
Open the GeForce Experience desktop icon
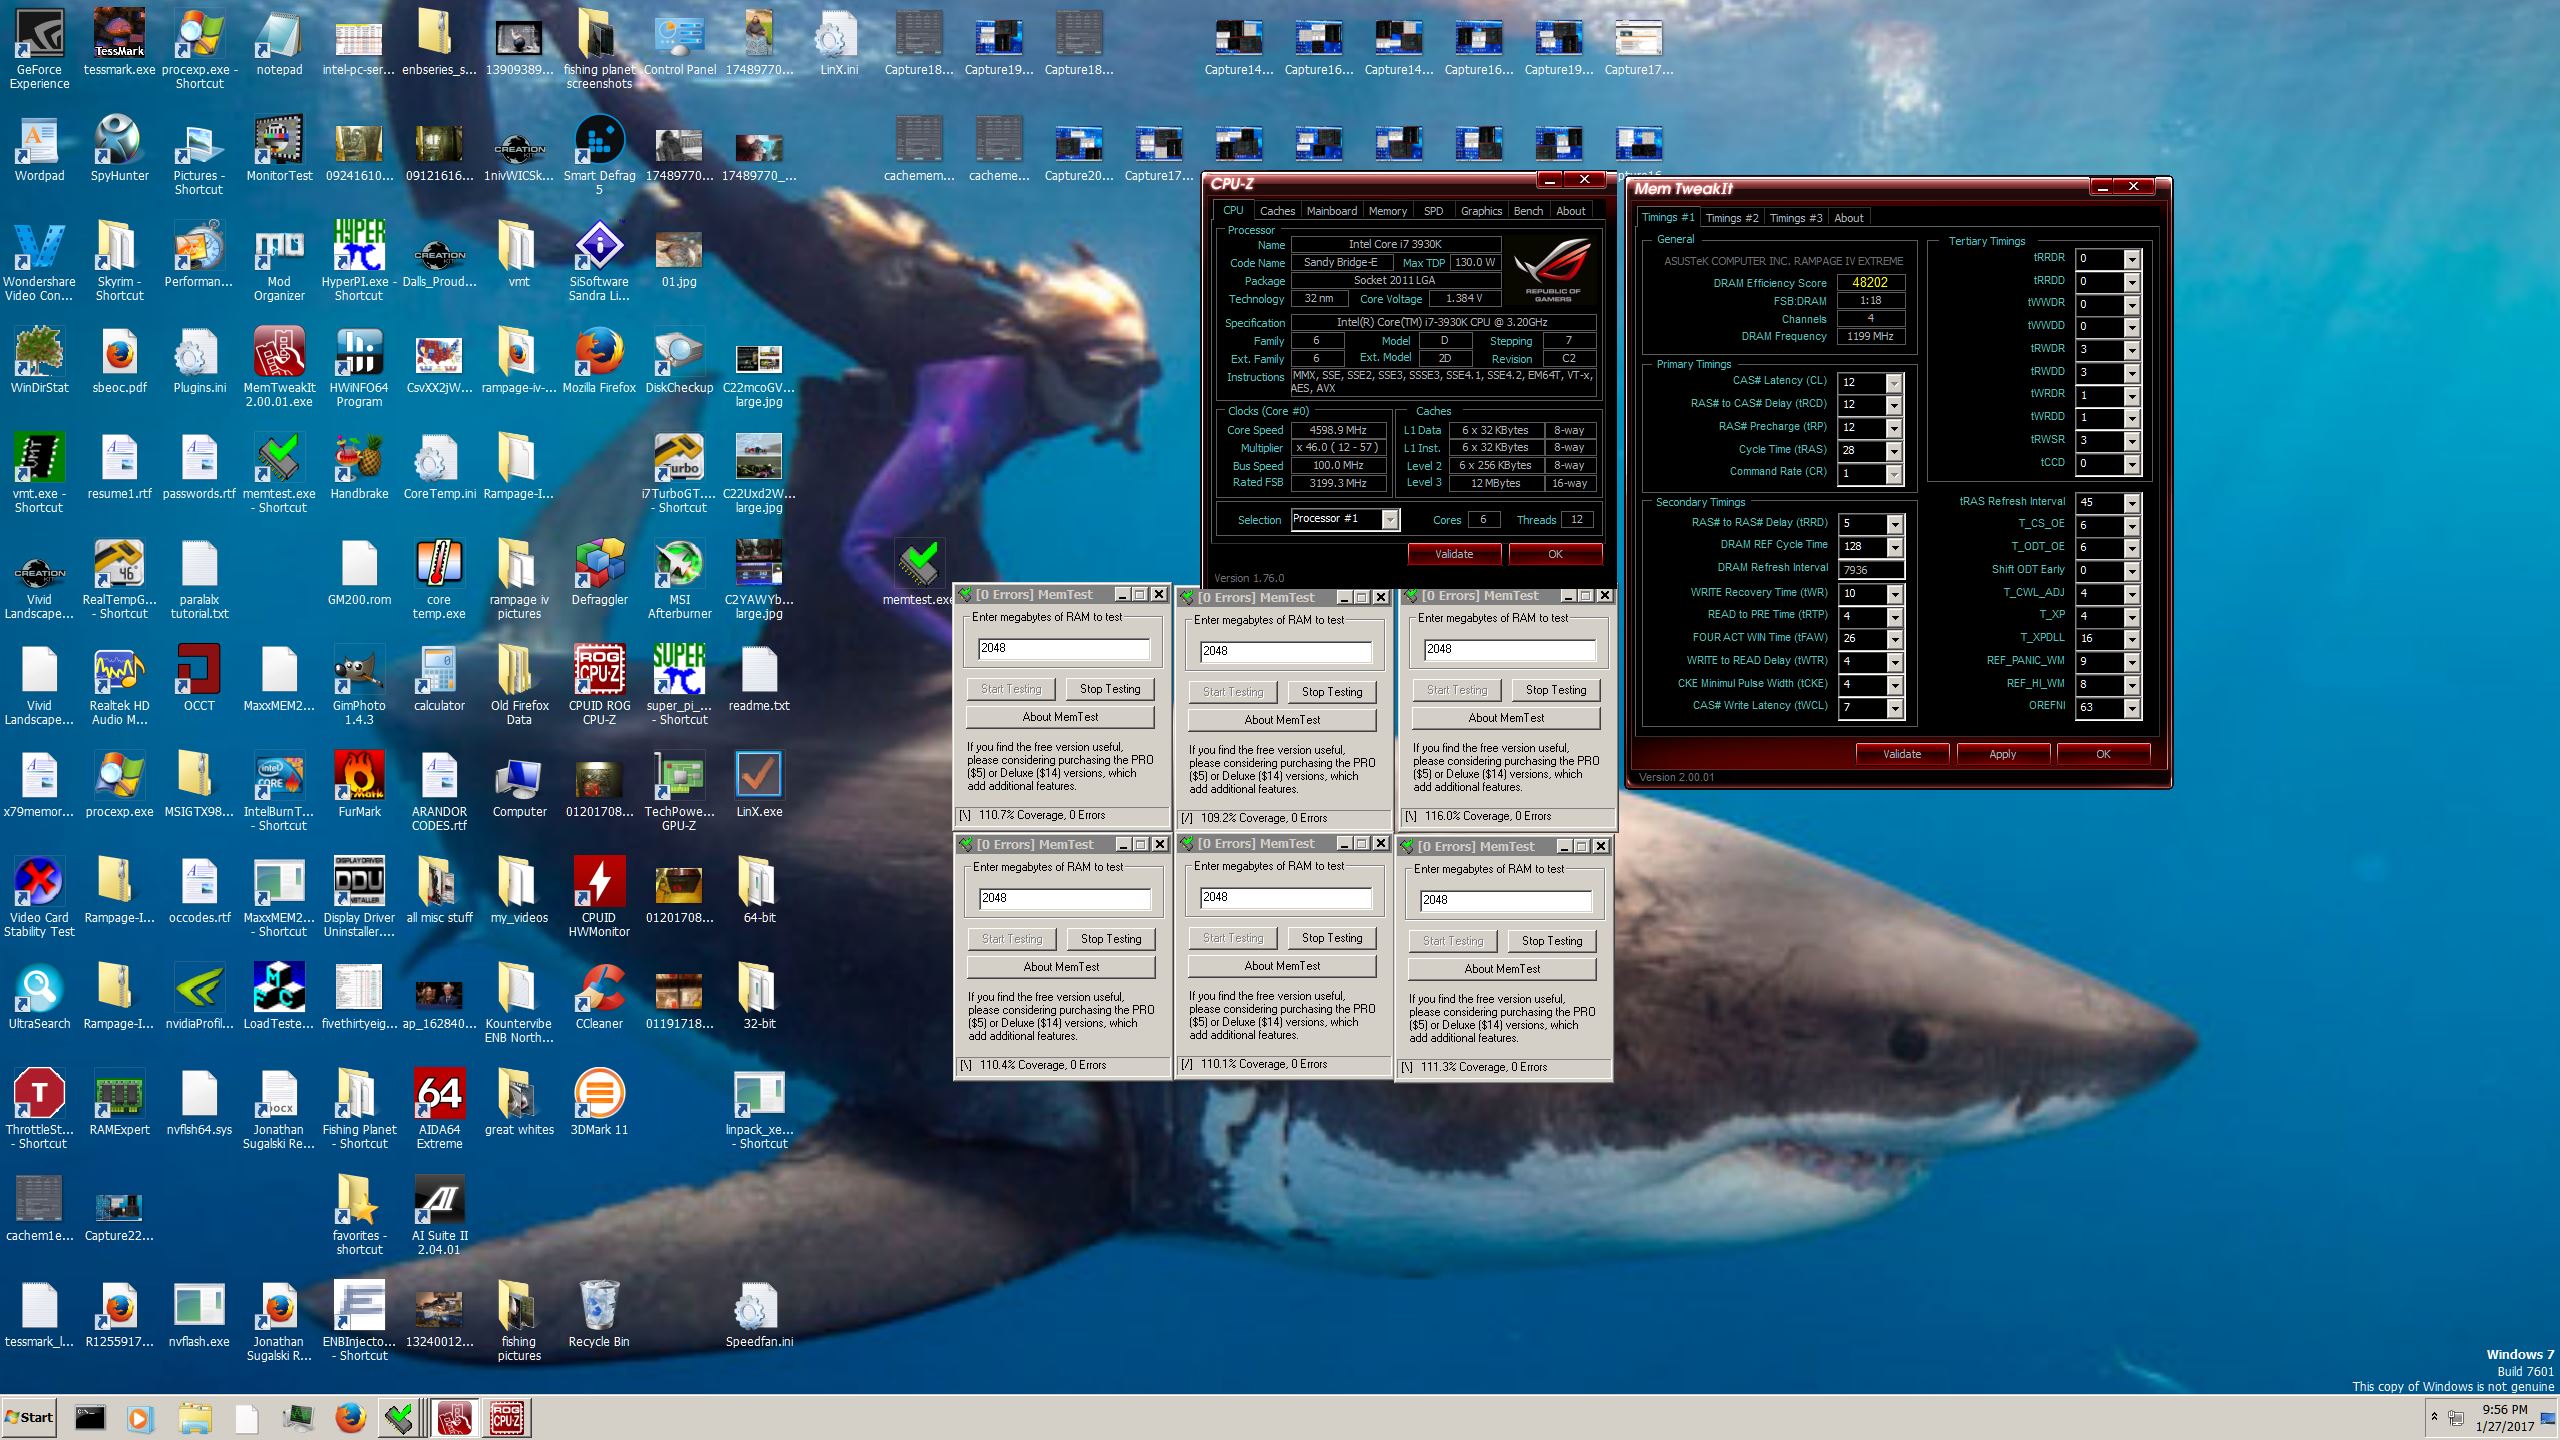[x=39, y=48]
